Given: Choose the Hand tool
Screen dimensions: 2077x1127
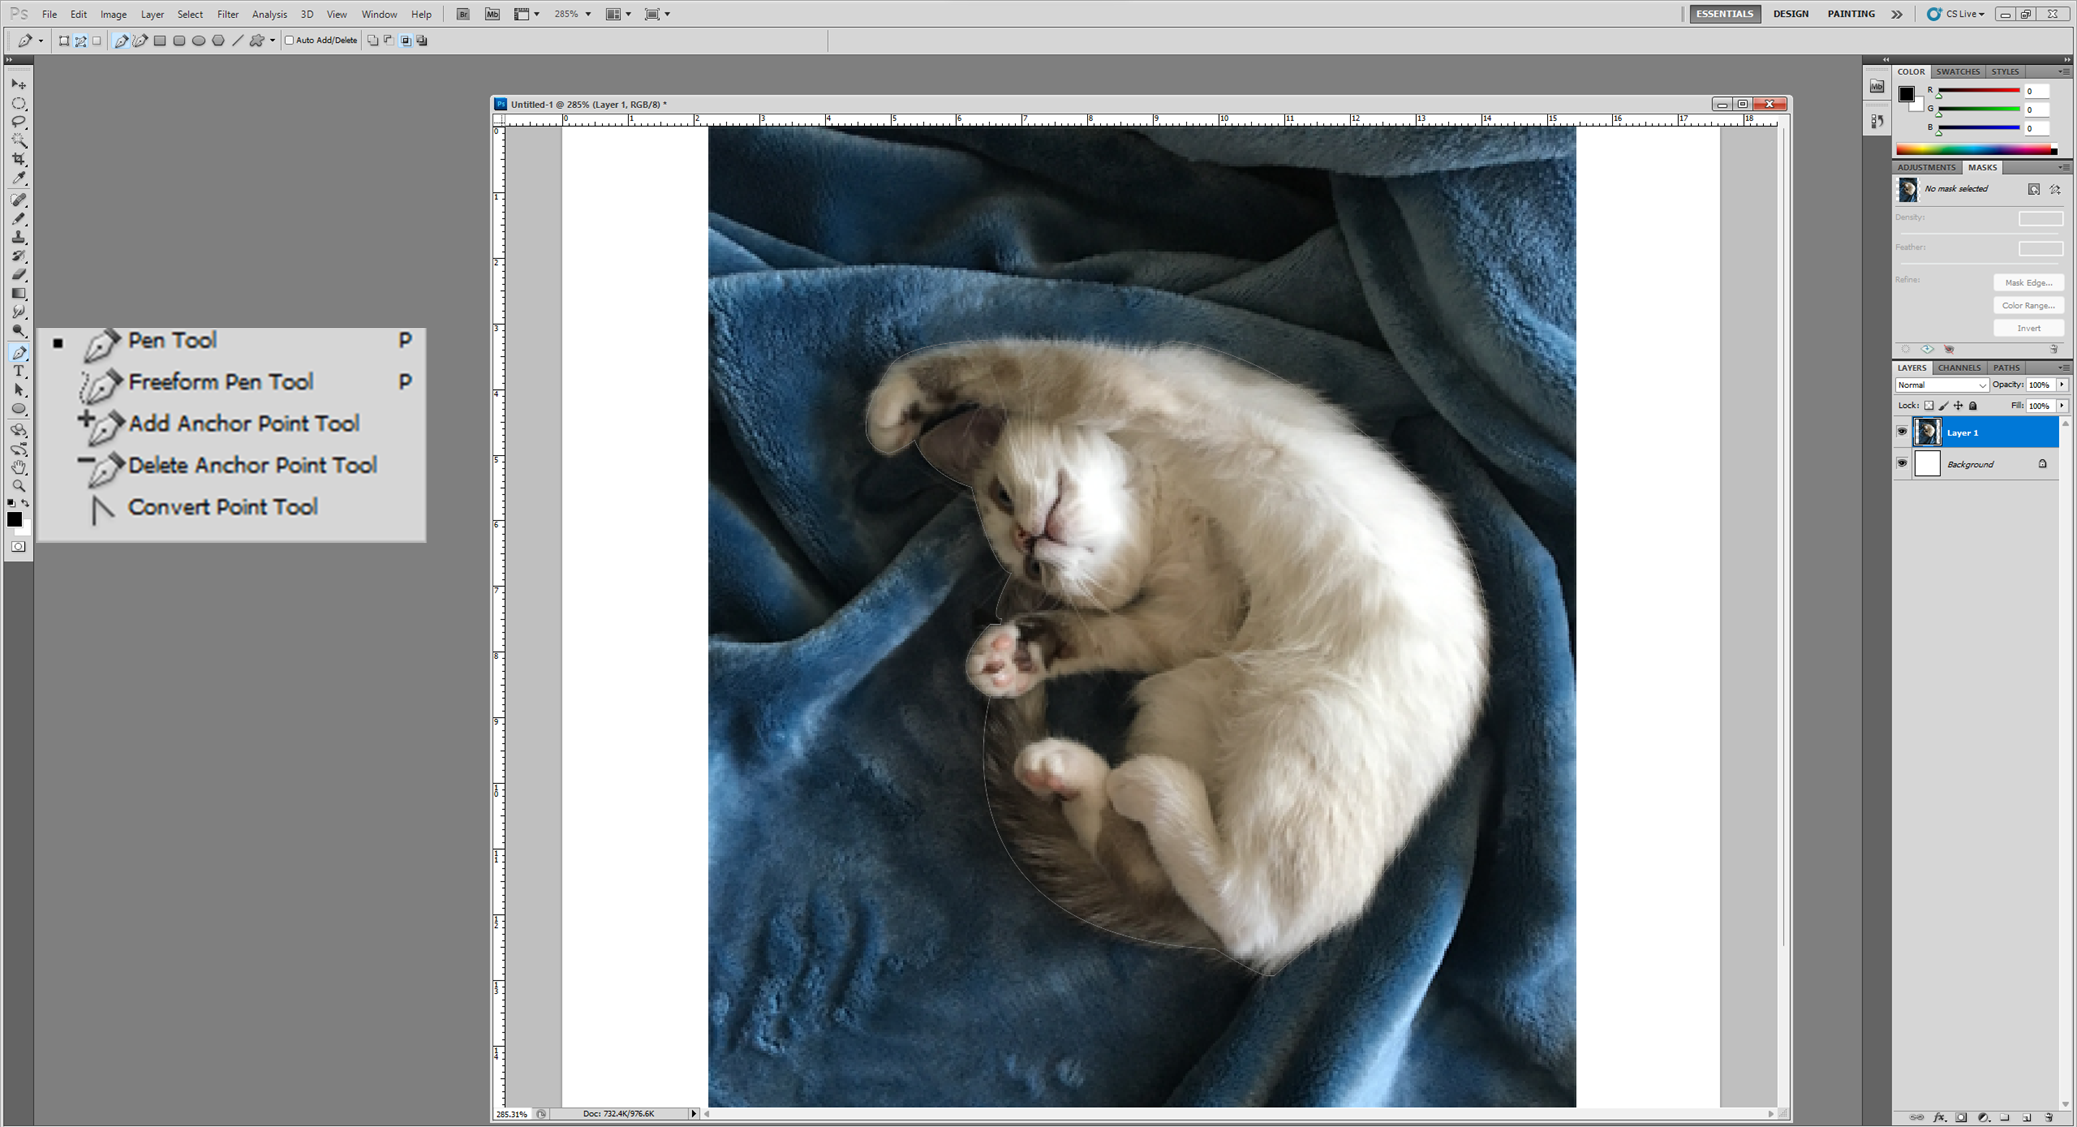Looking at the screenshot, I should (x=19, y=467).
